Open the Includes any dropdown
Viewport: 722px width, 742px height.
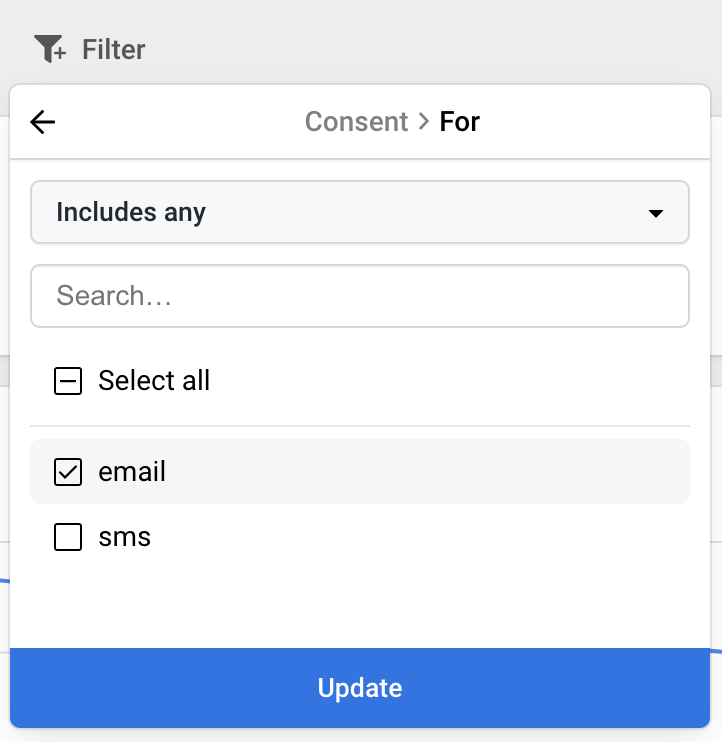click(x=360, y=212)
